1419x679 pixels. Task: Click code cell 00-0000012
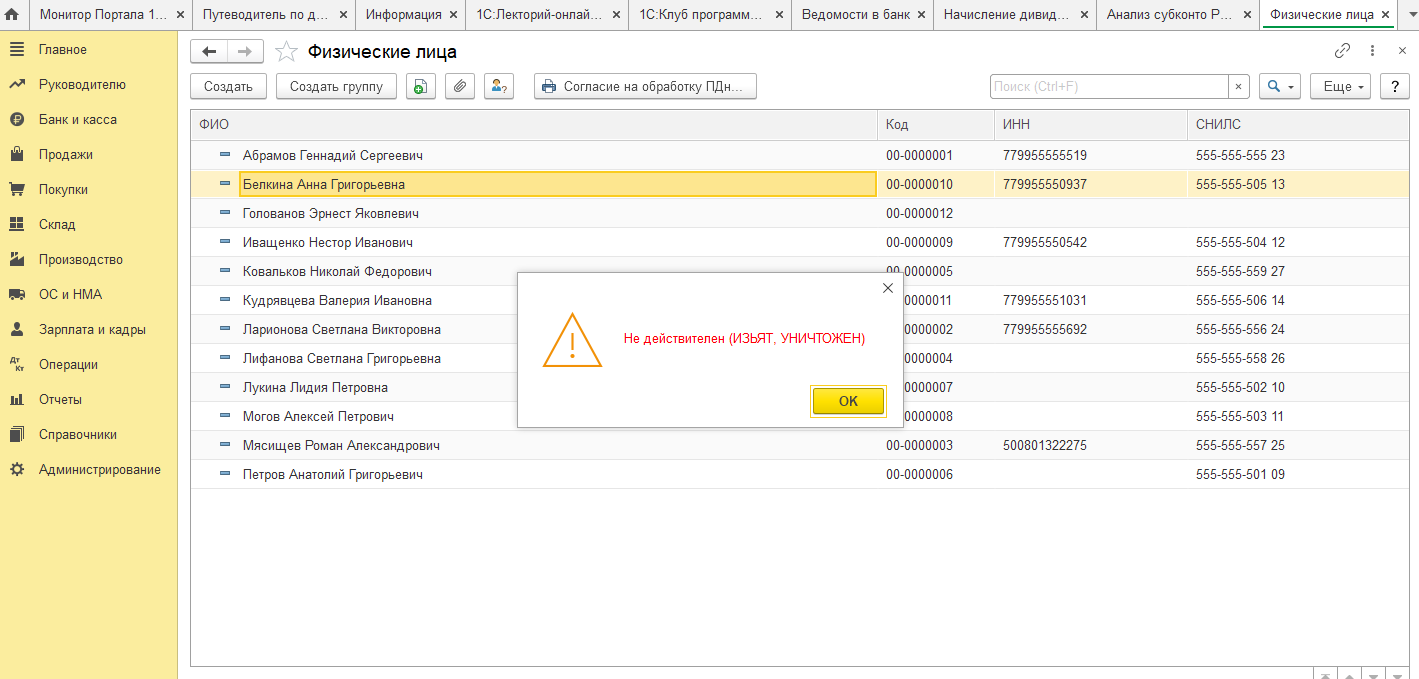pyautogui.click(x=936, y=213)
